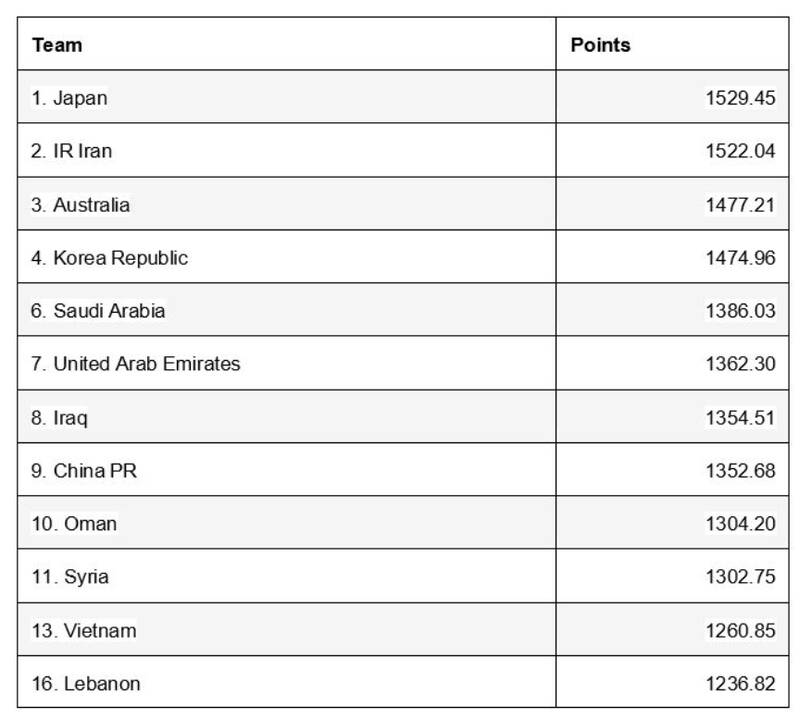Select the 1522.04 points cell
The height and width of the screenshot is (719, 800).
pos(740,151)
